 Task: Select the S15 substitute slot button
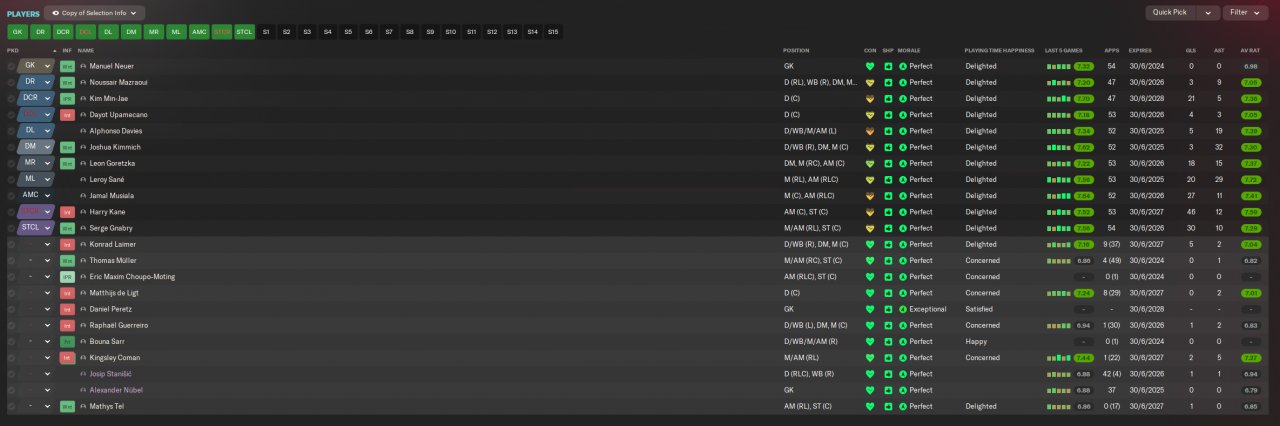click(553, 32)
